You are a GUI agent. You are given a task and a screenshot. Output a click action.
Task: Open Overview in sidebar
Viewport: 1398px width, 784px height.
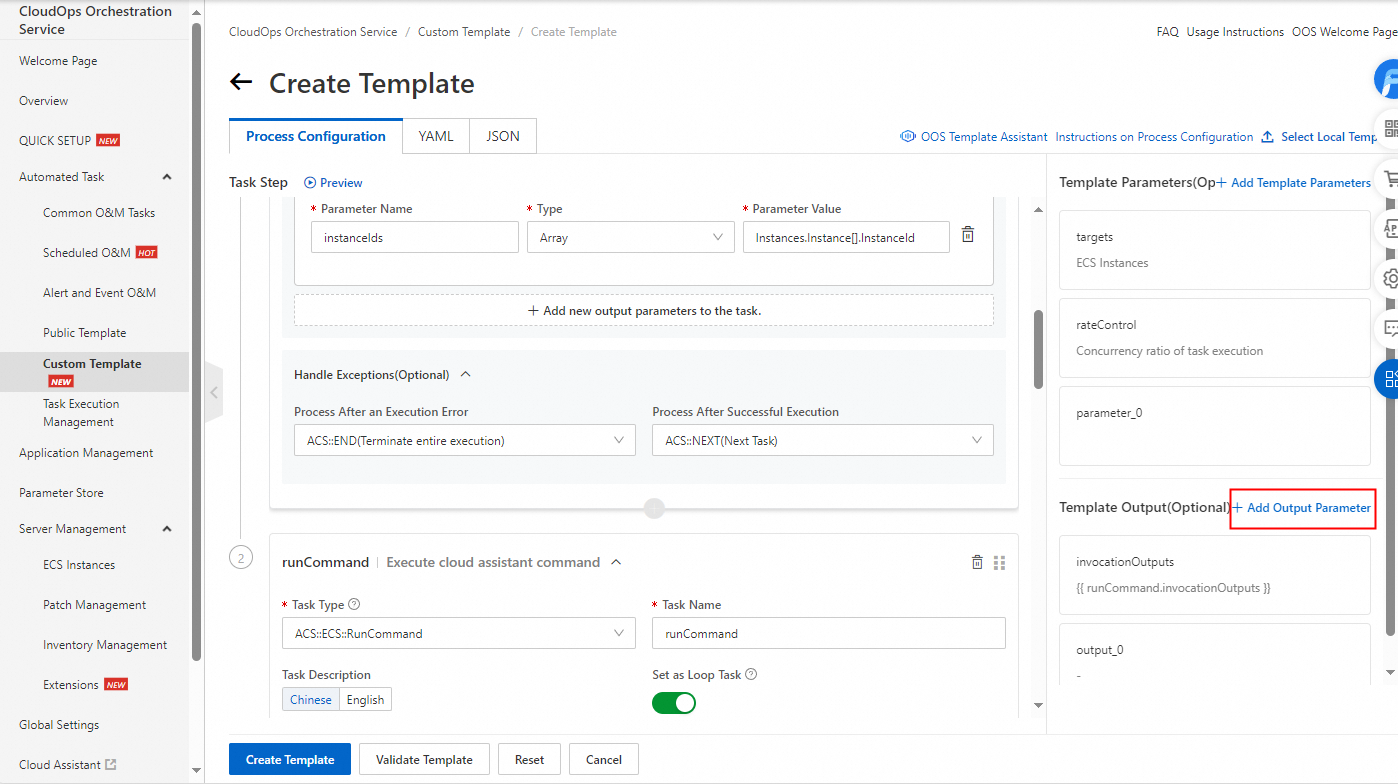[44, 101]
